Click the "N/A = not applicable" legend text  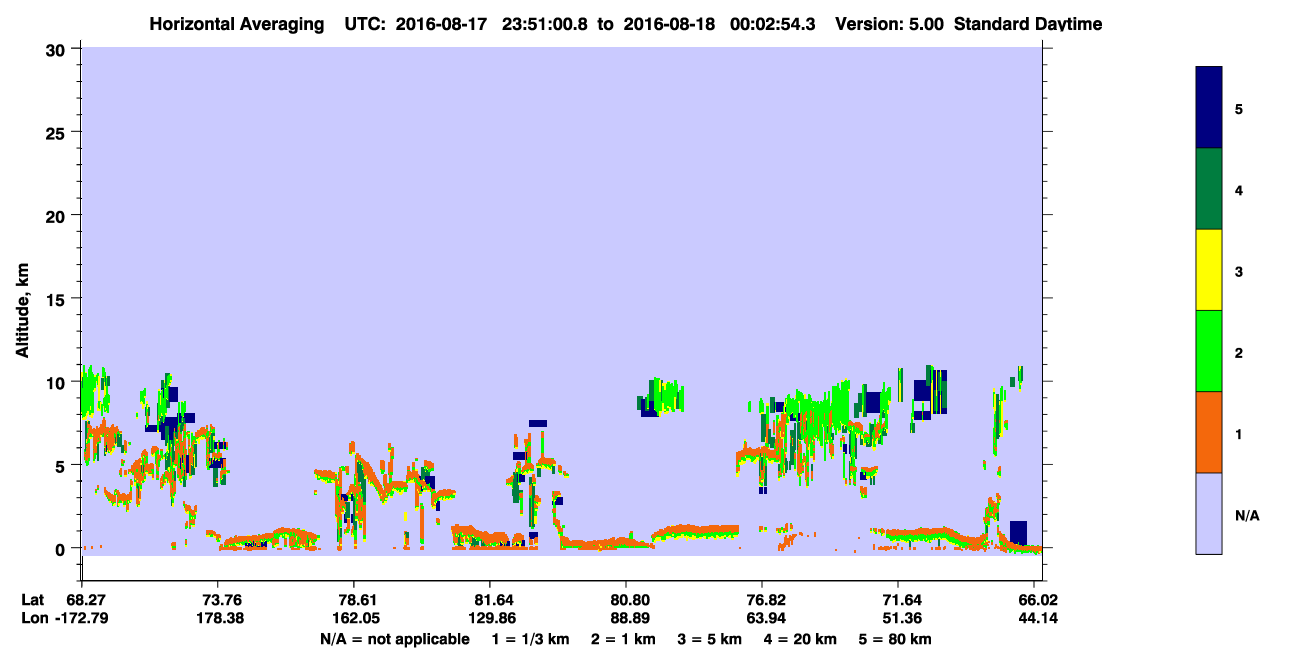click(394, 639)
